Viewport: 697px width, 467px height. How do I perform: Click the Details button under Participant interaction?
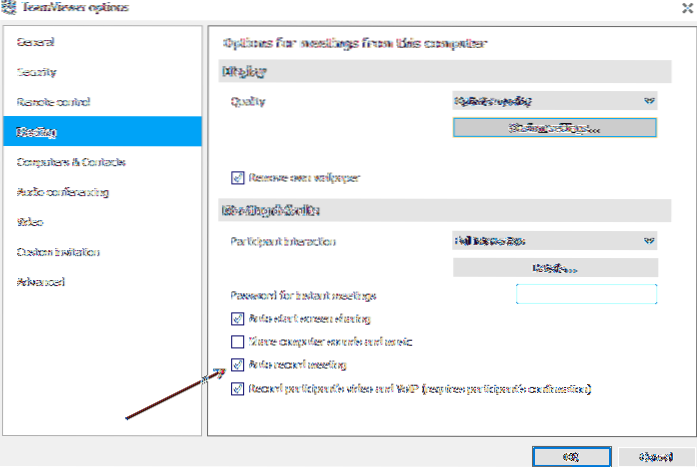pyautogui.click(x=555, y=268)
